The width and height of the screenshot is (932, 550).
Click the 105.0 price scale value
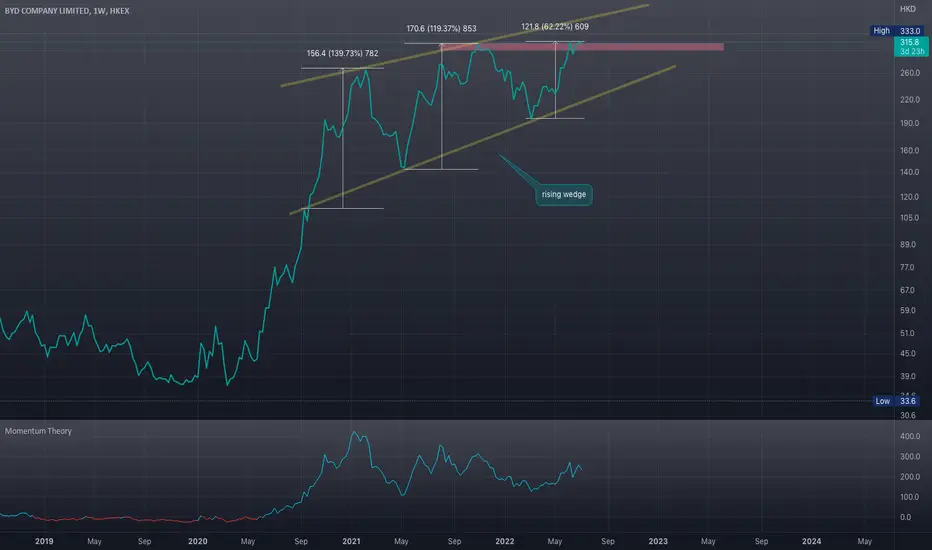pos(909,218)
